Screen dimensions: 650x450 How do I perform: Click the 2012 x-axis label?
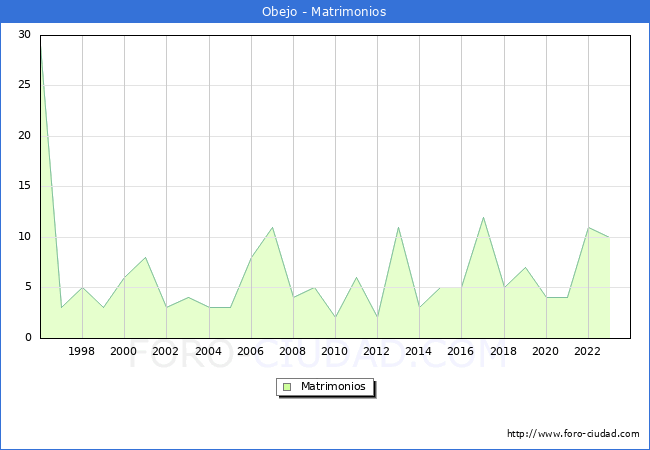click(377, 352)
